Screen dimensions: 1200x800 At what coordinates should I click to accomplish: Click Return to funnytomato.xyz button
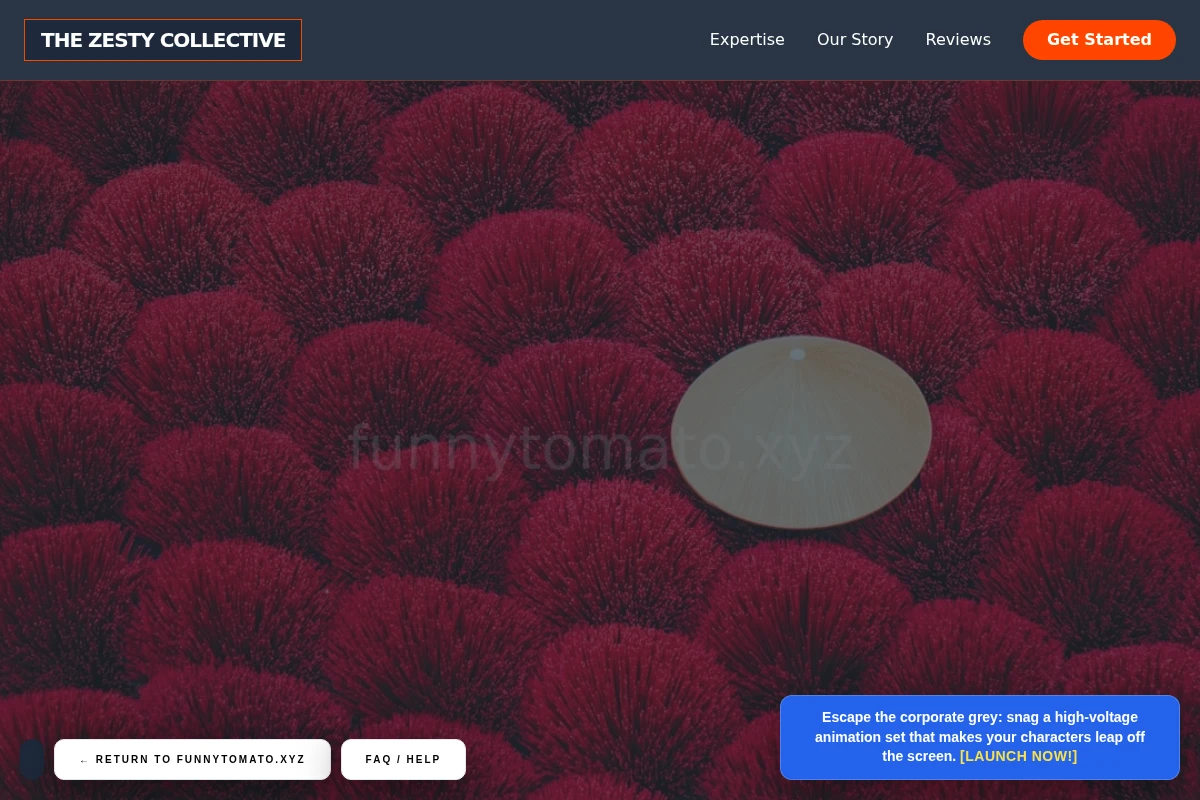point(192,759)
